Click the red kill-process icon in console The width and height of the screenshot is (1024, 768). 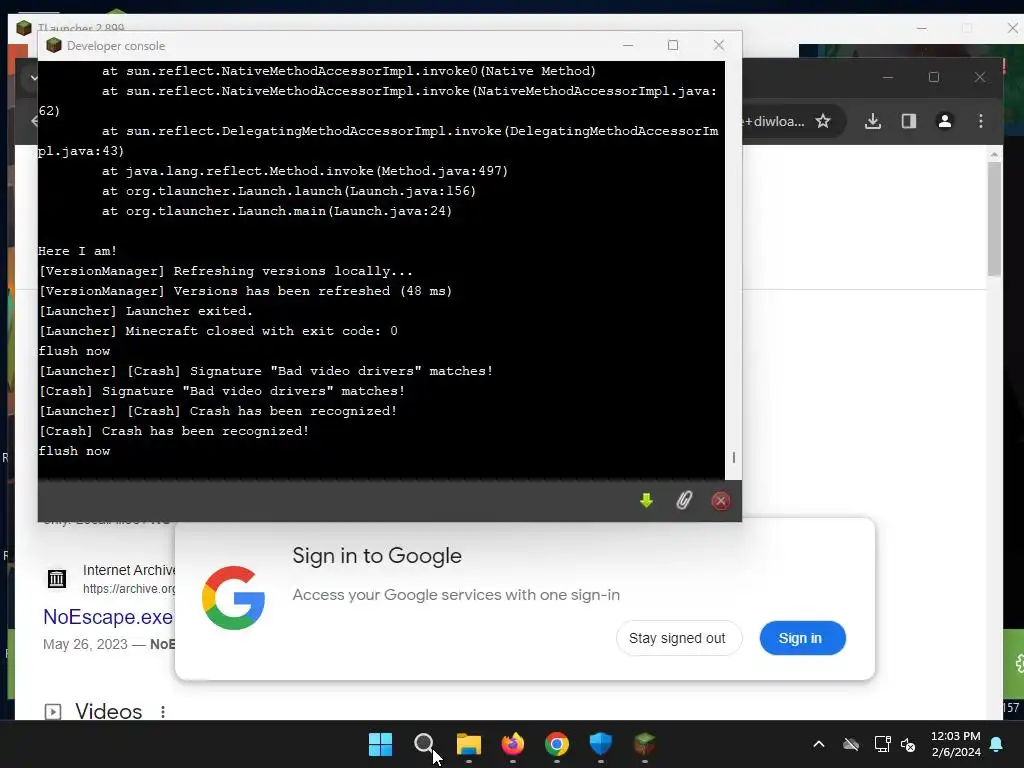coord(721,501)
